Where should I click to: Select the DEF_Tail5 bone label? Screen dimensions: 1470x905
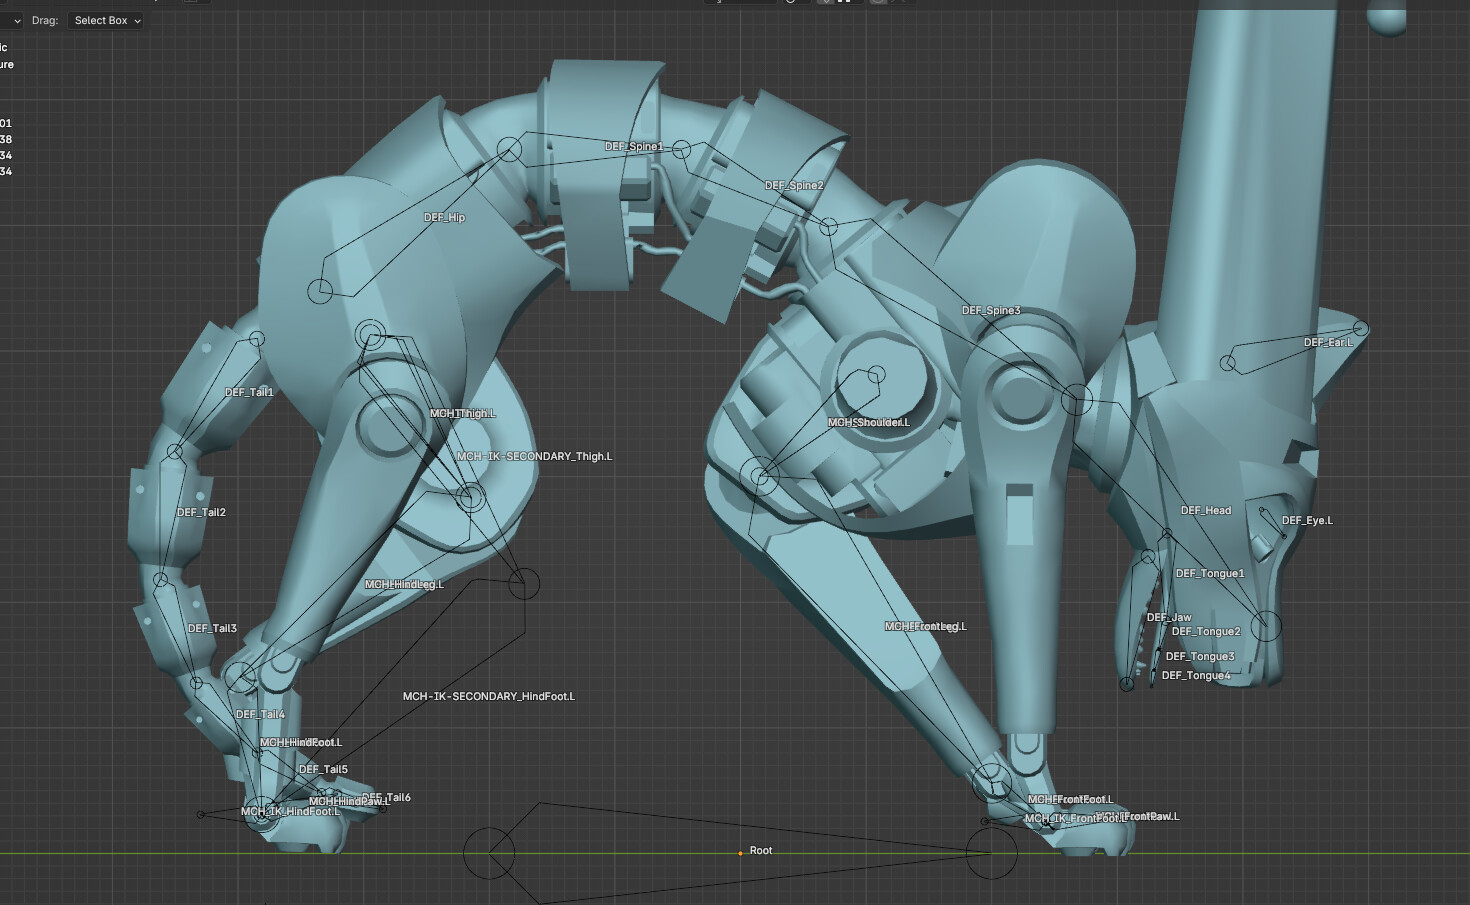point(323,769)
